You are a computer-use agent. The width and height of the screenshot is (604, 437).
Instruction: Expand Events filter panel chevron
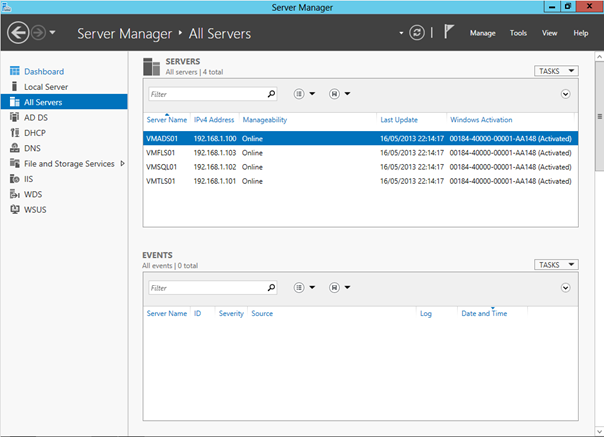coord(565,288)
